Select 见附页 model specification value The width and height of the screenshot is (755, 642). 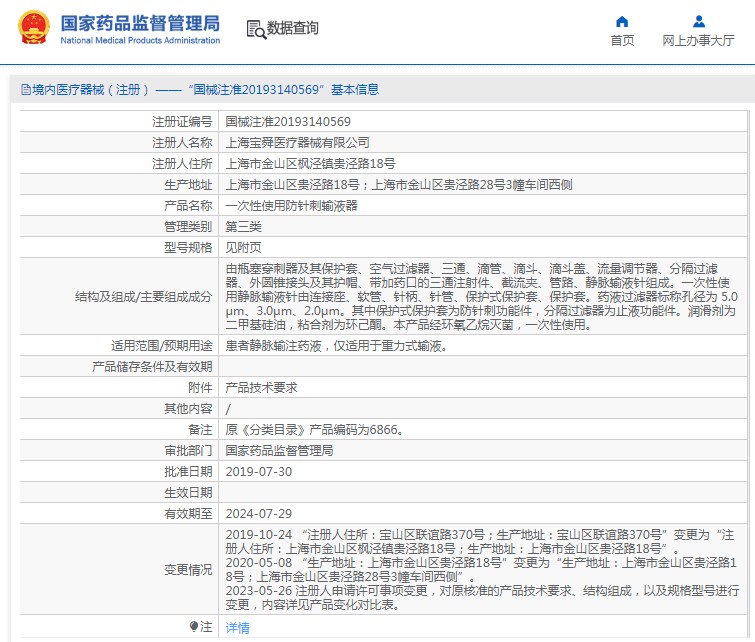[243, 248]
